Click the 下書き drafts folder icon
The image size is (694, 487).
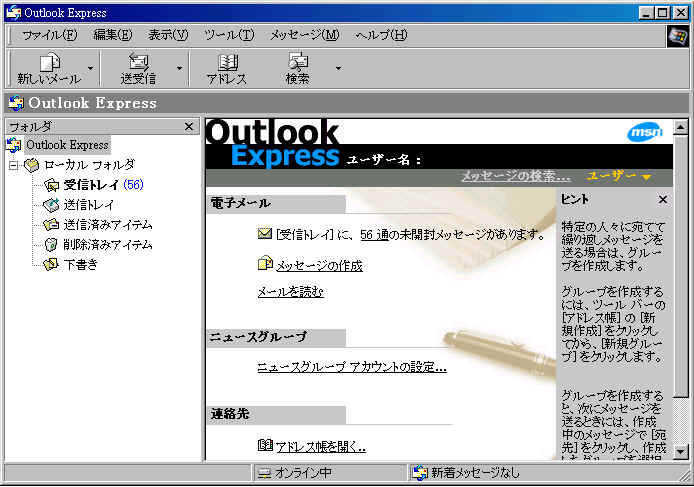pos(51,264)
